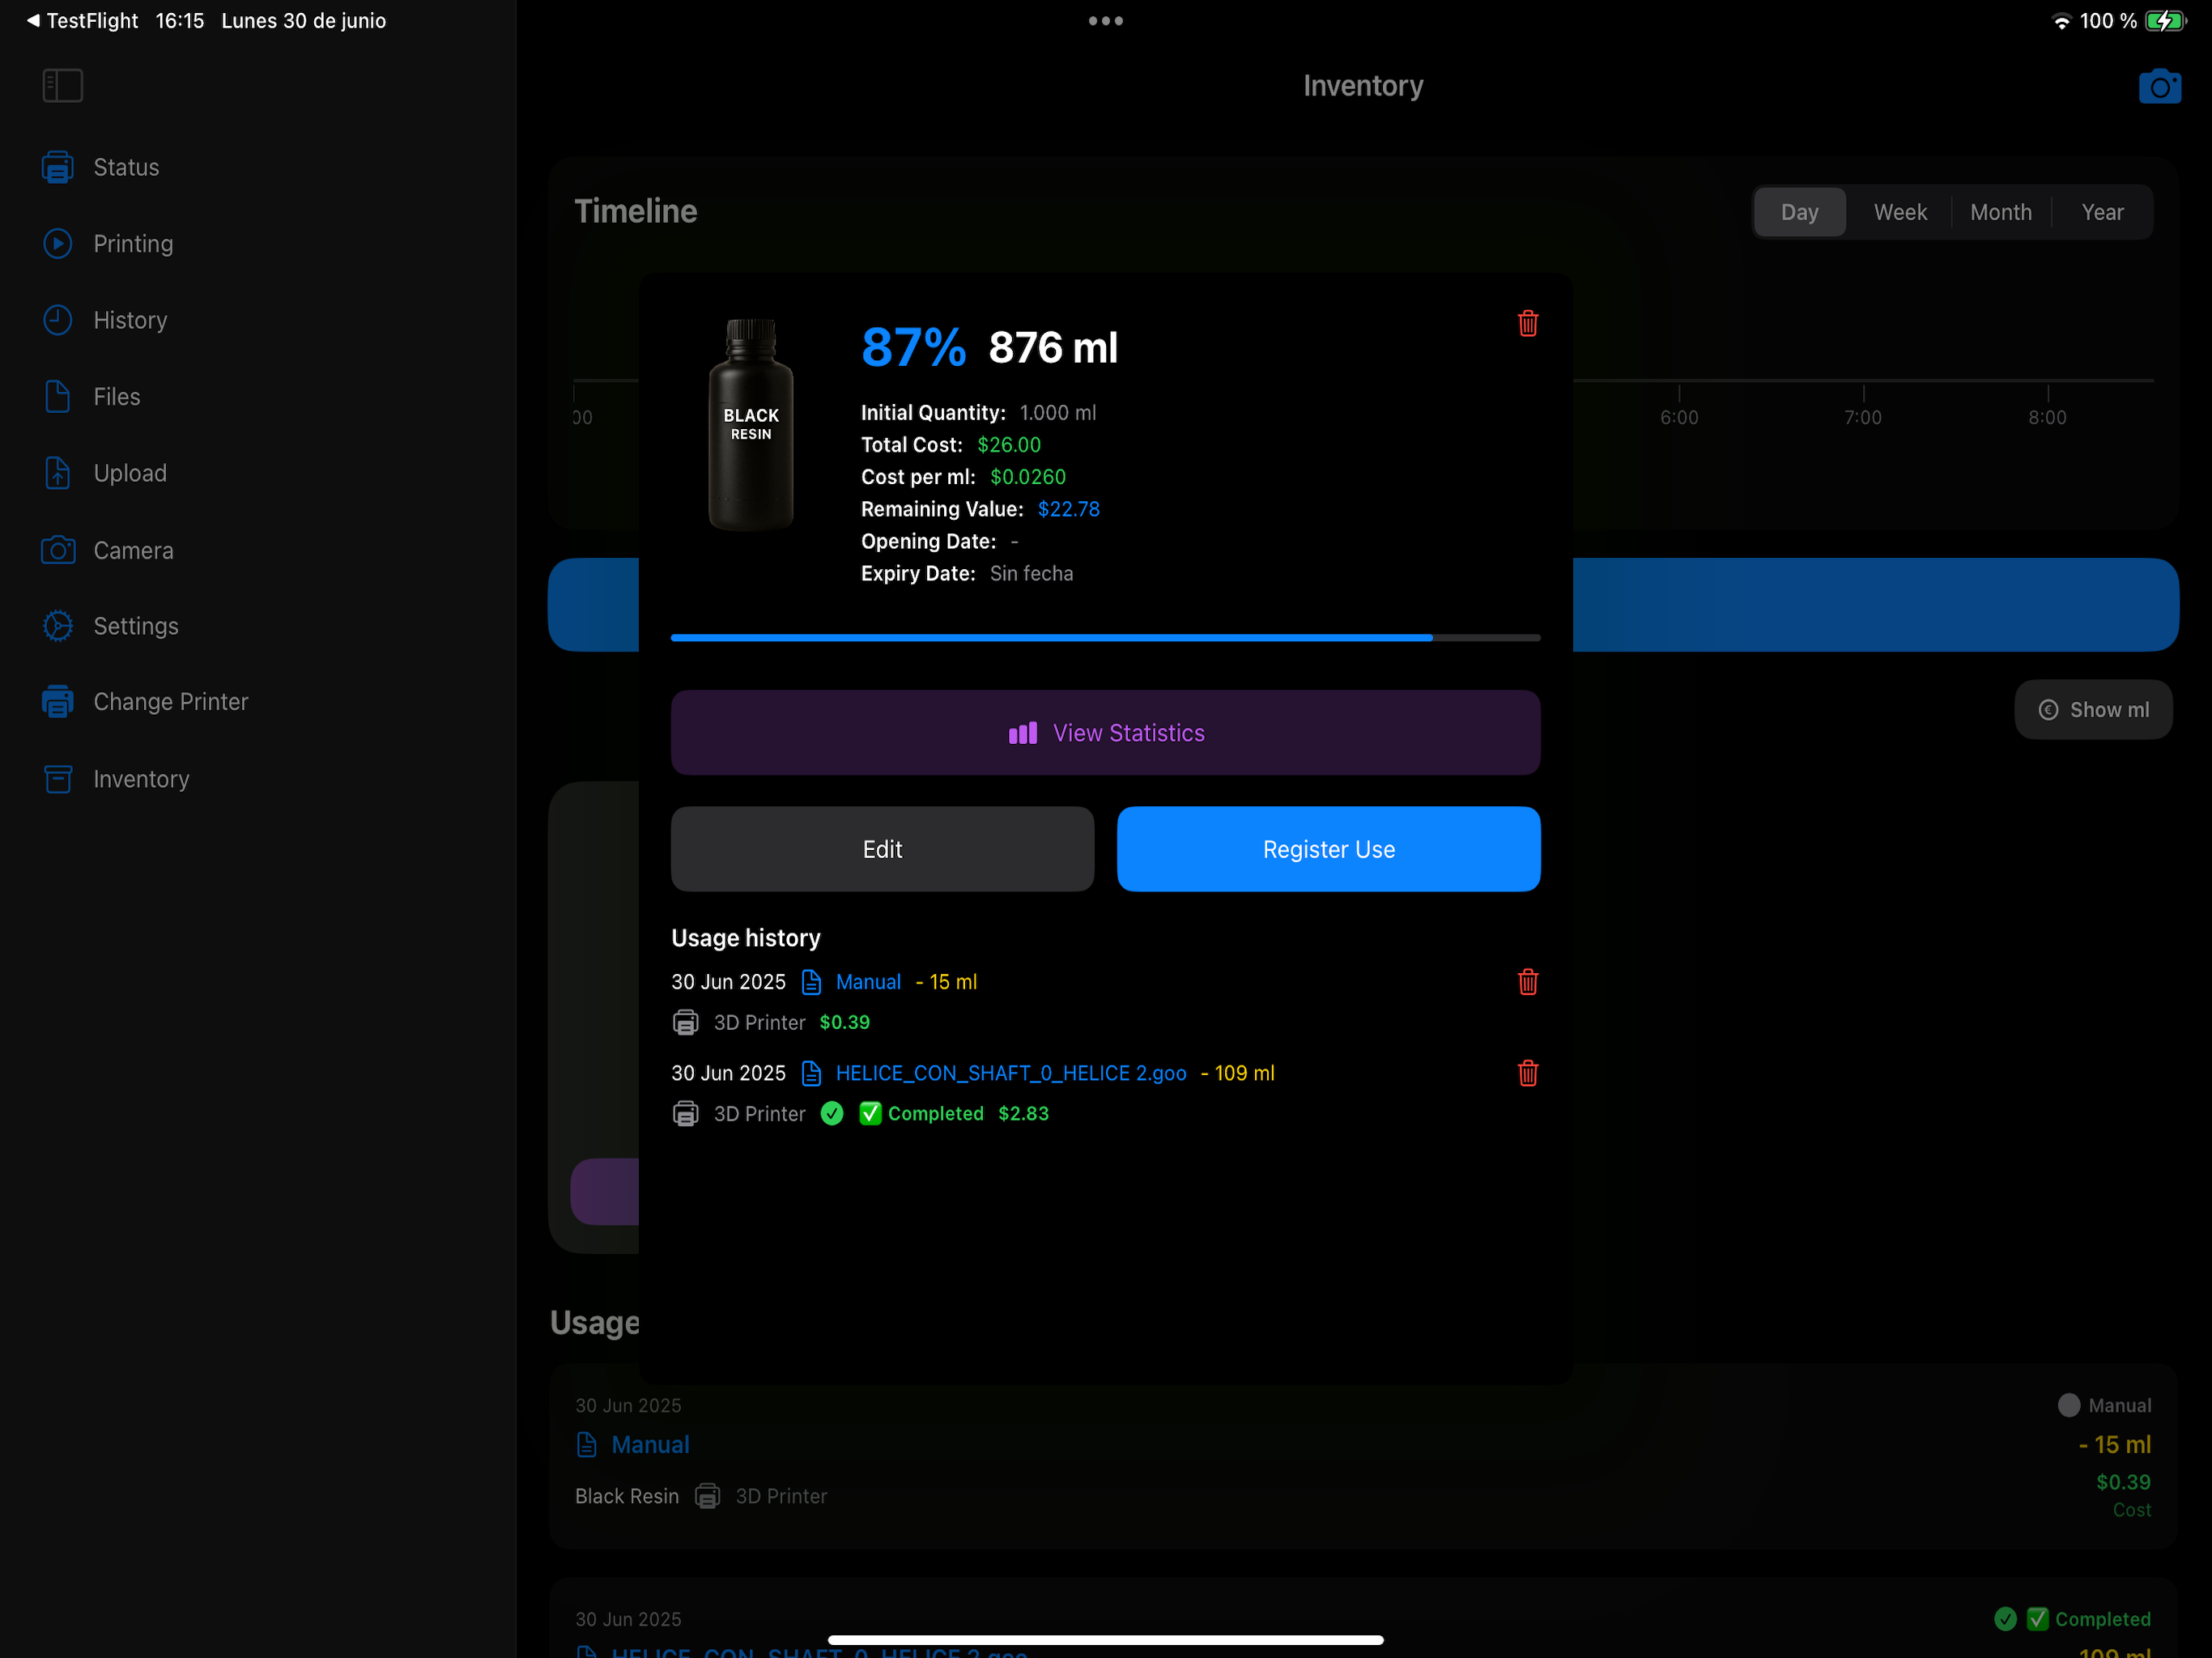
Task: Delete the Manual 15 ml usage entry
Action: pyautogui.click(x=1527, y=982)
